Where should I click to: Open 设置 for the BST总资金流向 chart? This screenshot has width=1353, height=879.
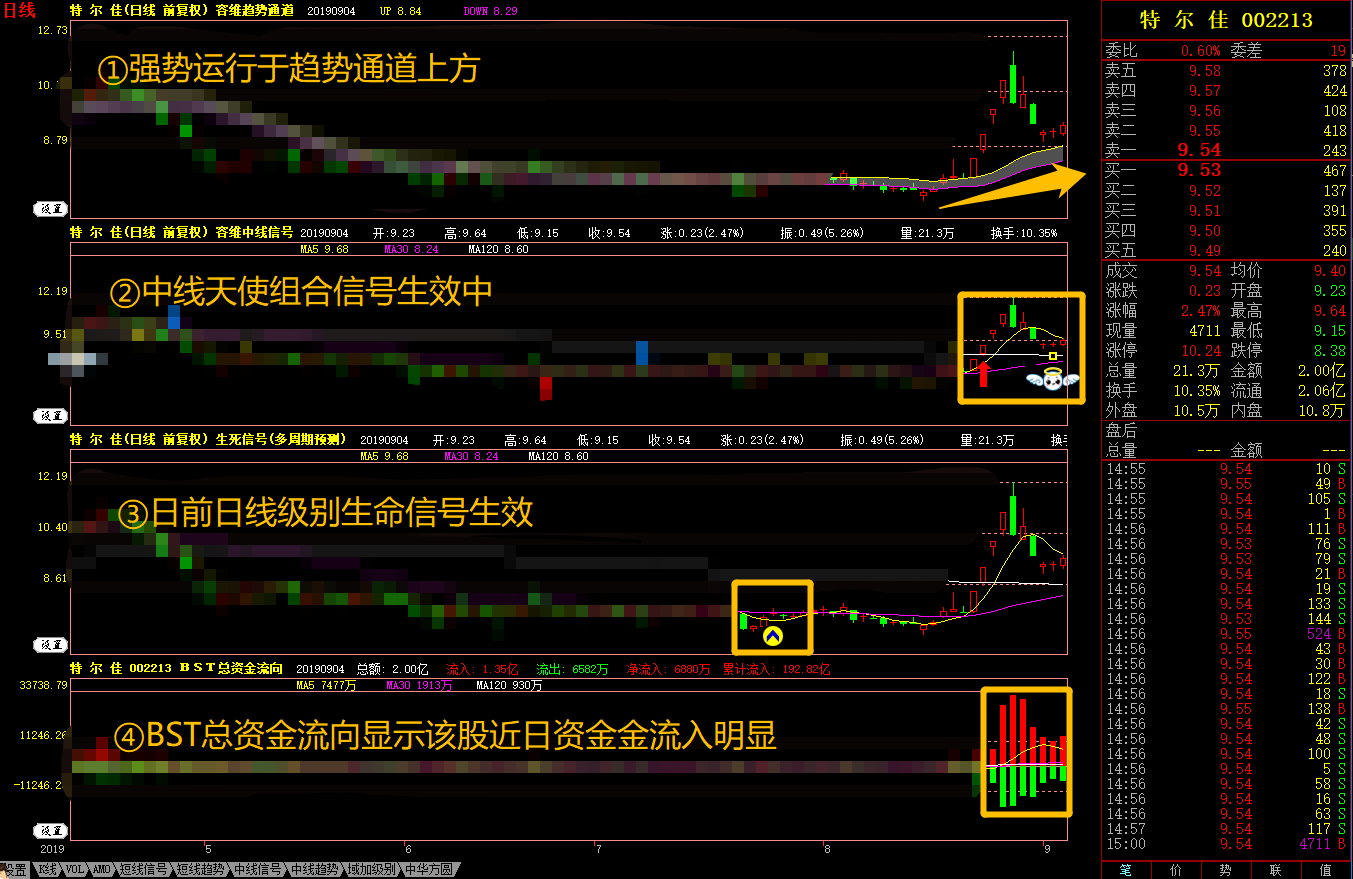[x=51, y=831]
